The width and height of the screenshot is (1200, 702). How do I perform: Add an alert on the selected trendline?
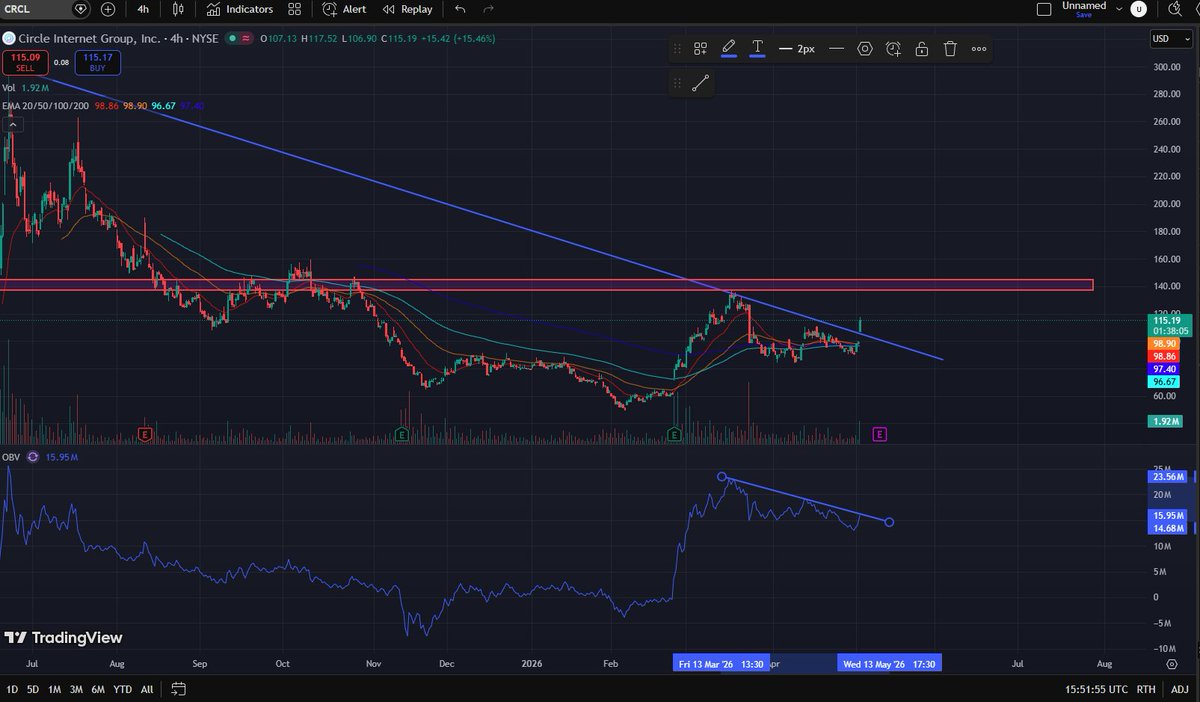coord(893,48)
